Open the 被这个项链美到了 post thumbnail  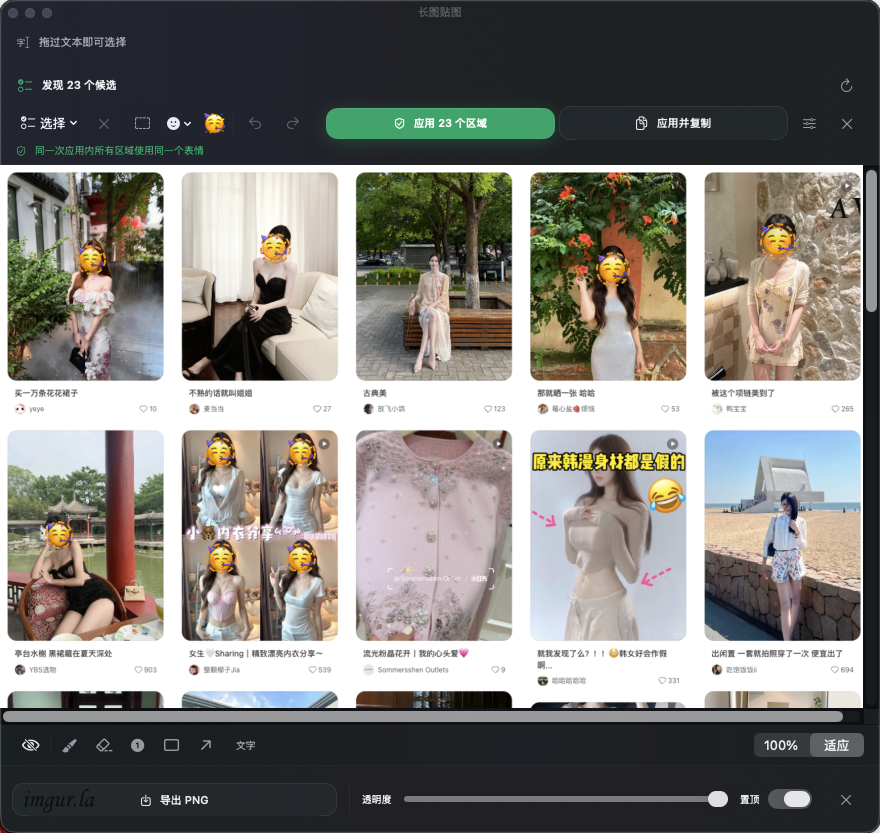[782, 276]
